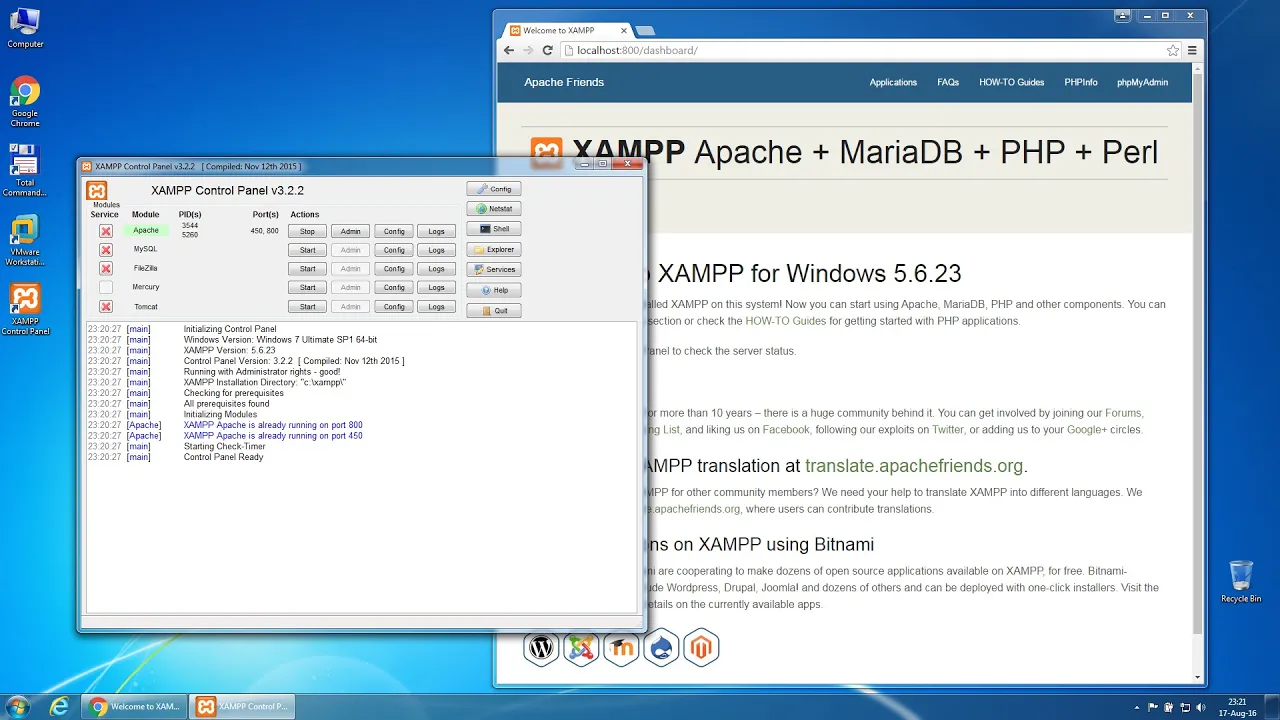Open the Applications menu on the dashboard
1280x720 pixels.
coord(893,82)
